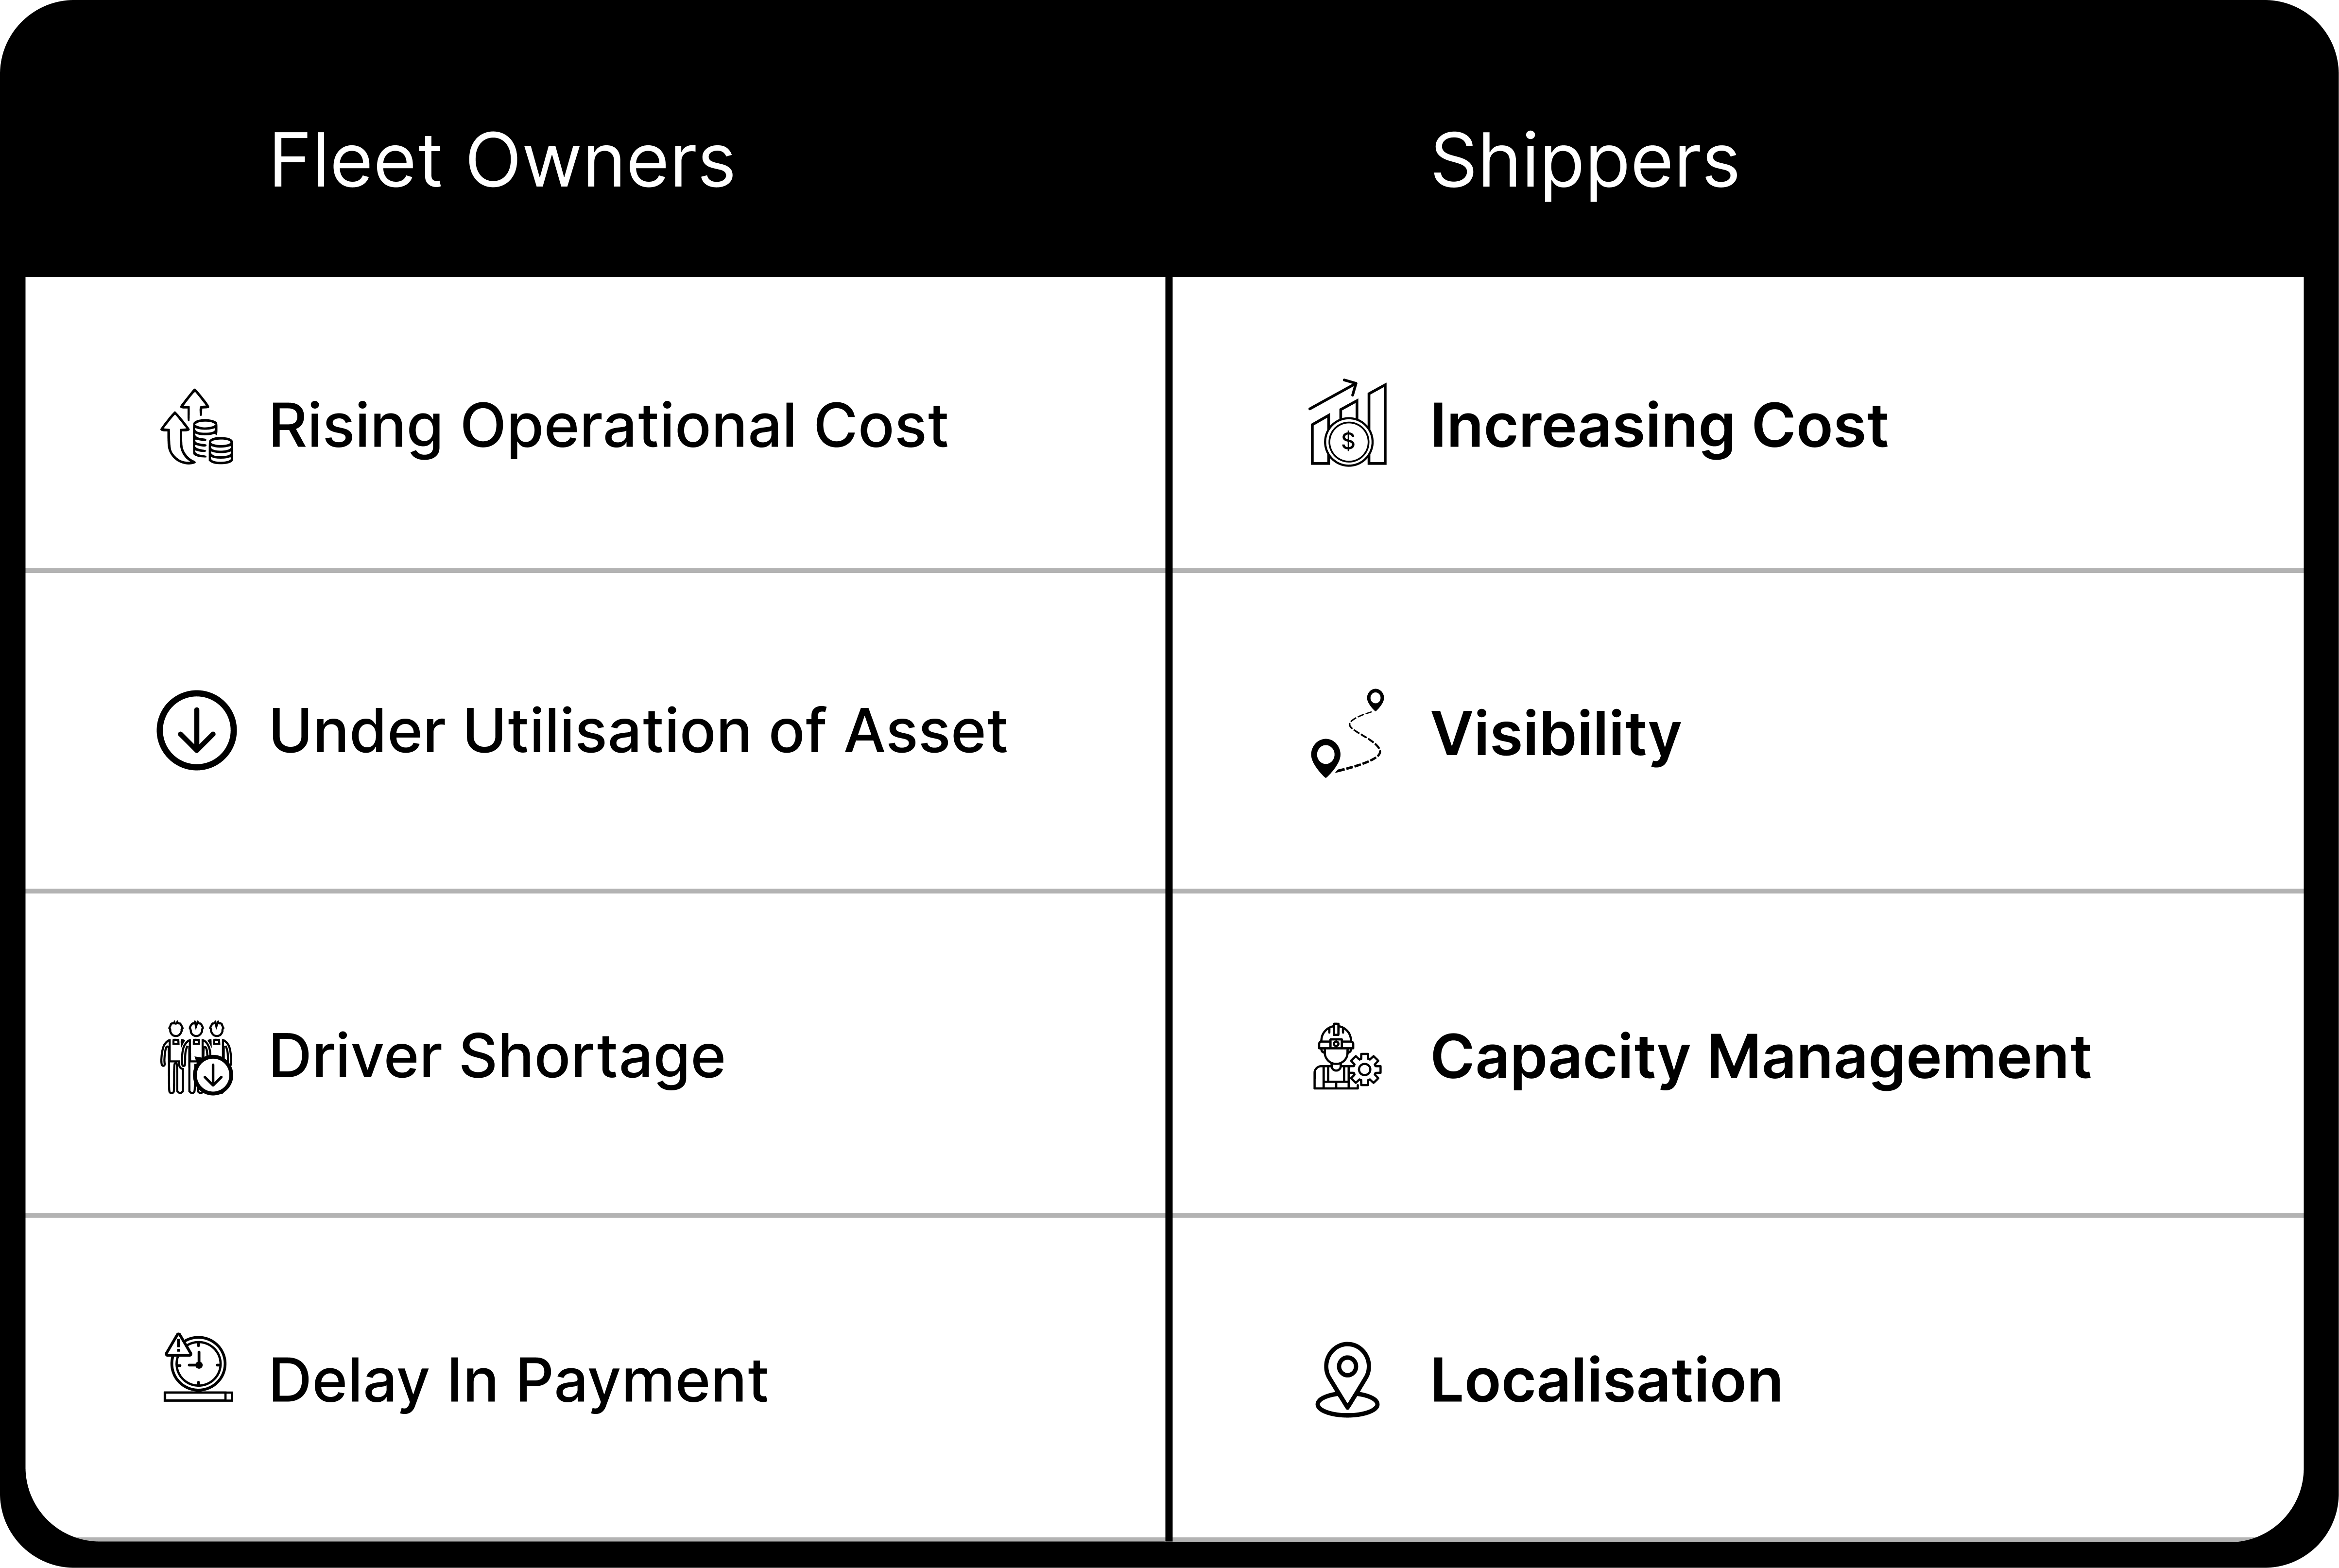Viewport: 2339px width, 1568px height.
Task: Click the worker with gear icon
Action: click(x=1347, y=1056)
